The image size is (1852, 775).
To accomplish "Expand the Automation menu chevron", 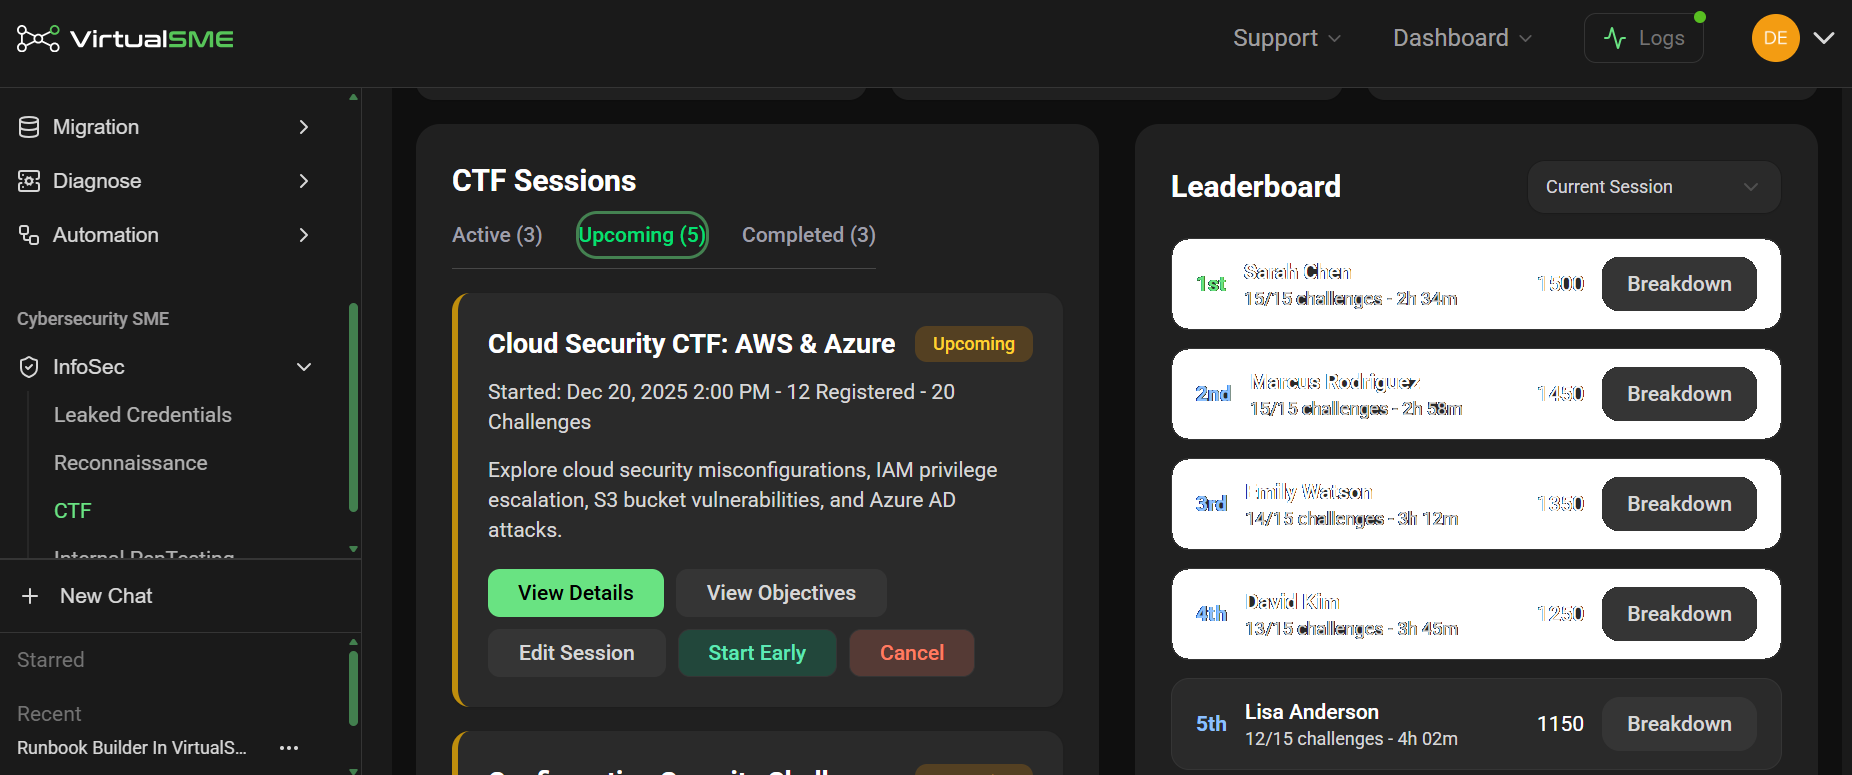I will [x=304, y=235].
